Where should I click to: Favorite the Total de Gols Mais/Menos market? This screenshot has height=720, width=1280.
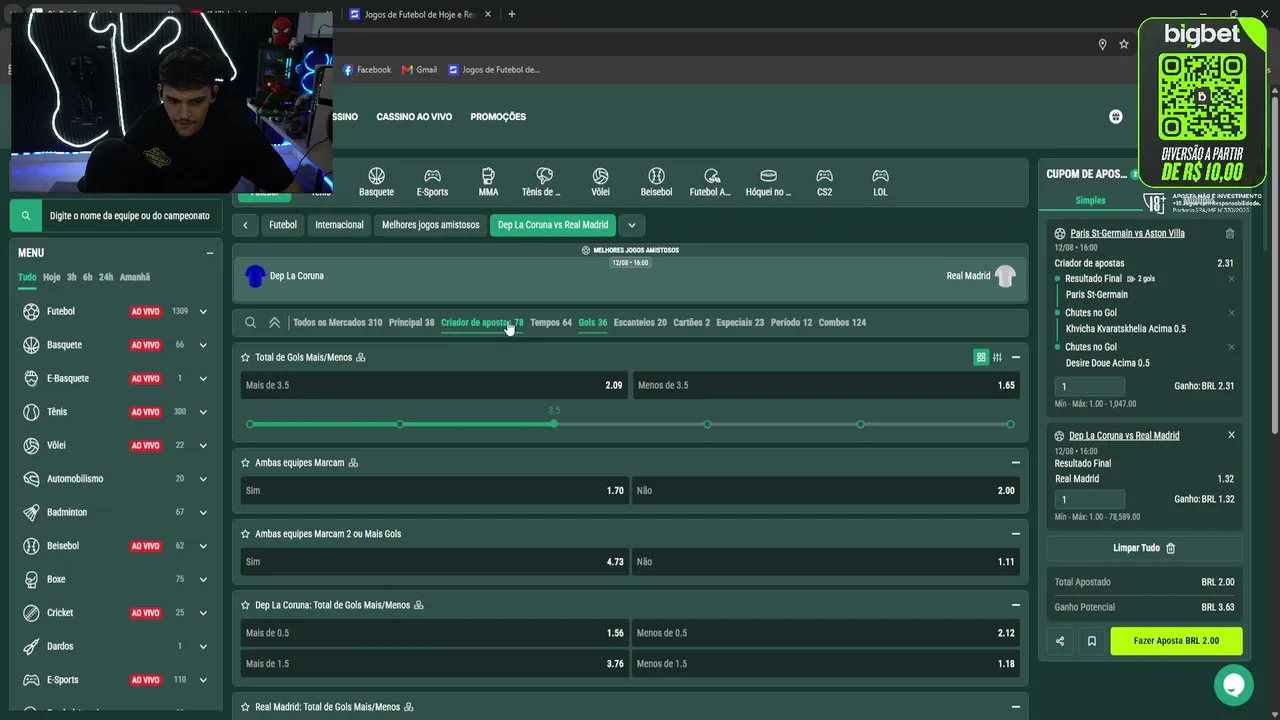245,357
